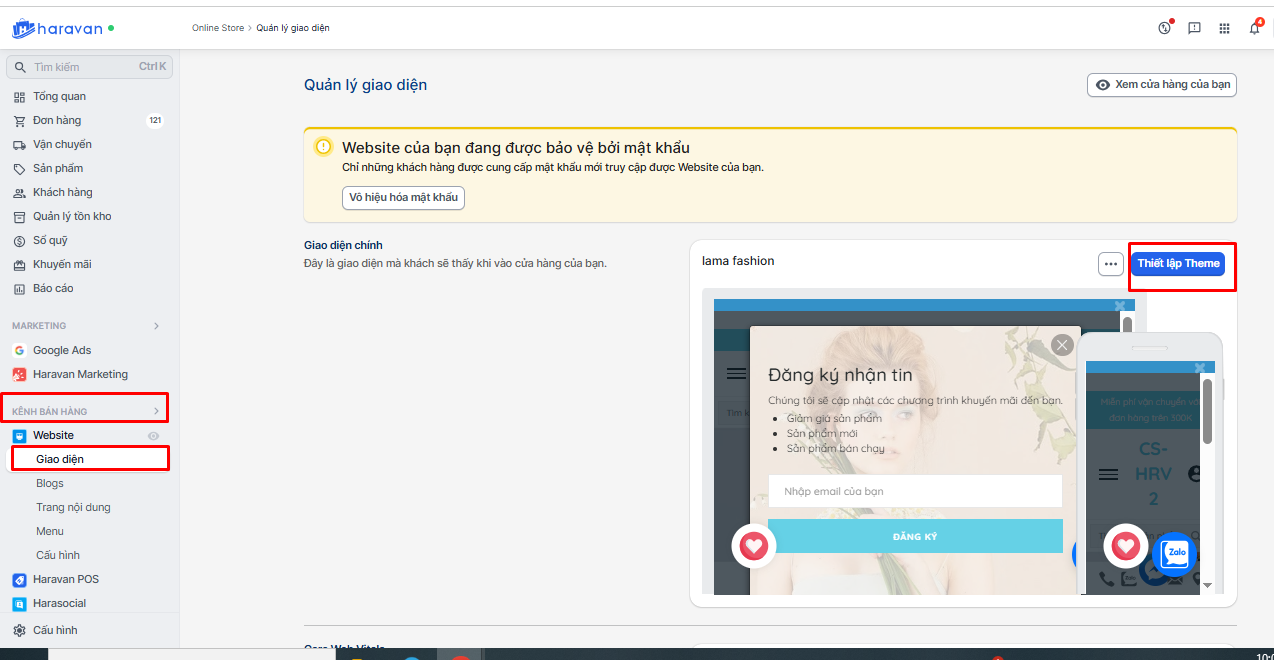Open the three-dots theme options menu
Screen dimensions: 1274x660
1110,264
